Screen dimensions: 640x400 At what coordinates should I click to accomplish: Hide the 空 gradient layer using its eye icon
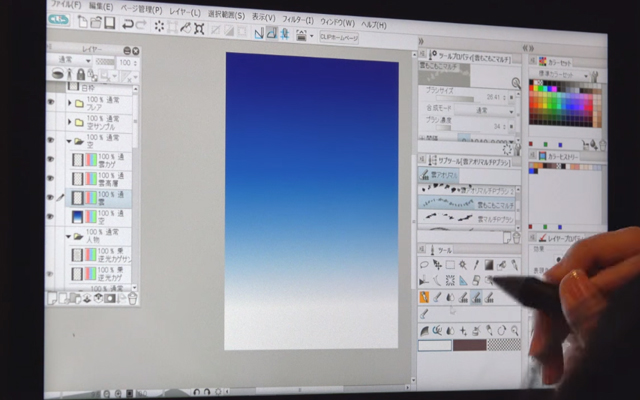point(51,216)
